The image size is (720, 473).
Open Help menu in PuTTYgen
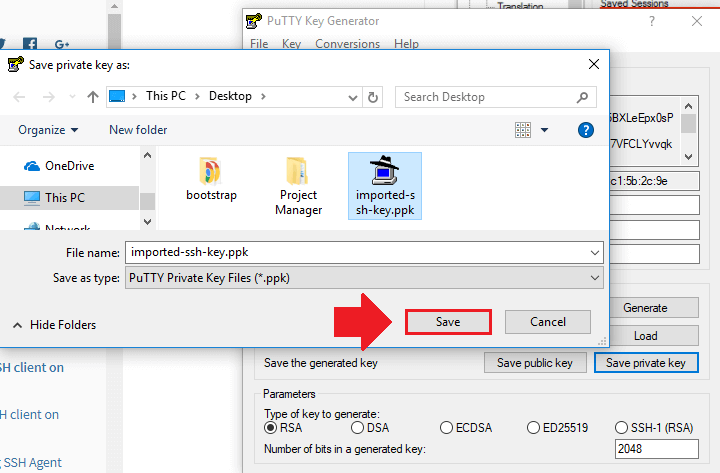point(406,44)
